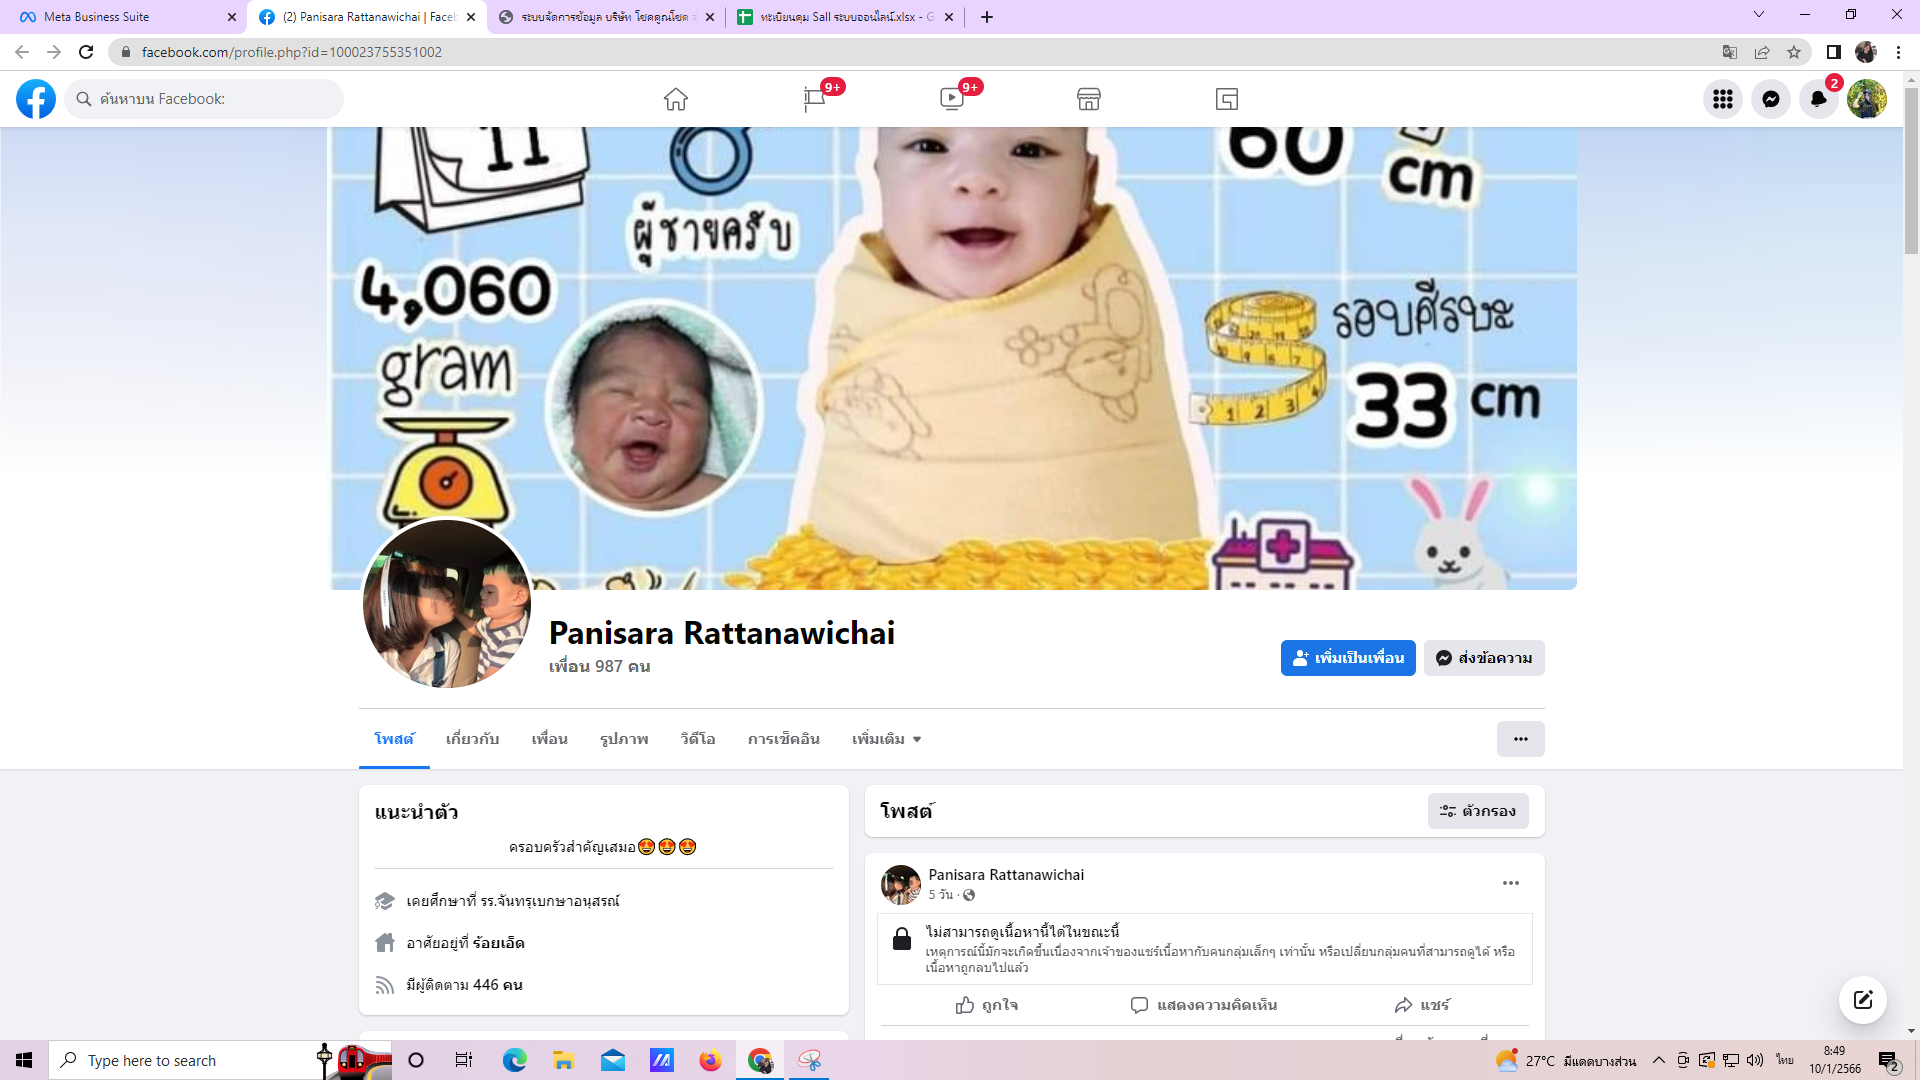
Task: Click new message compose floating icon
Action: 1862,1000
